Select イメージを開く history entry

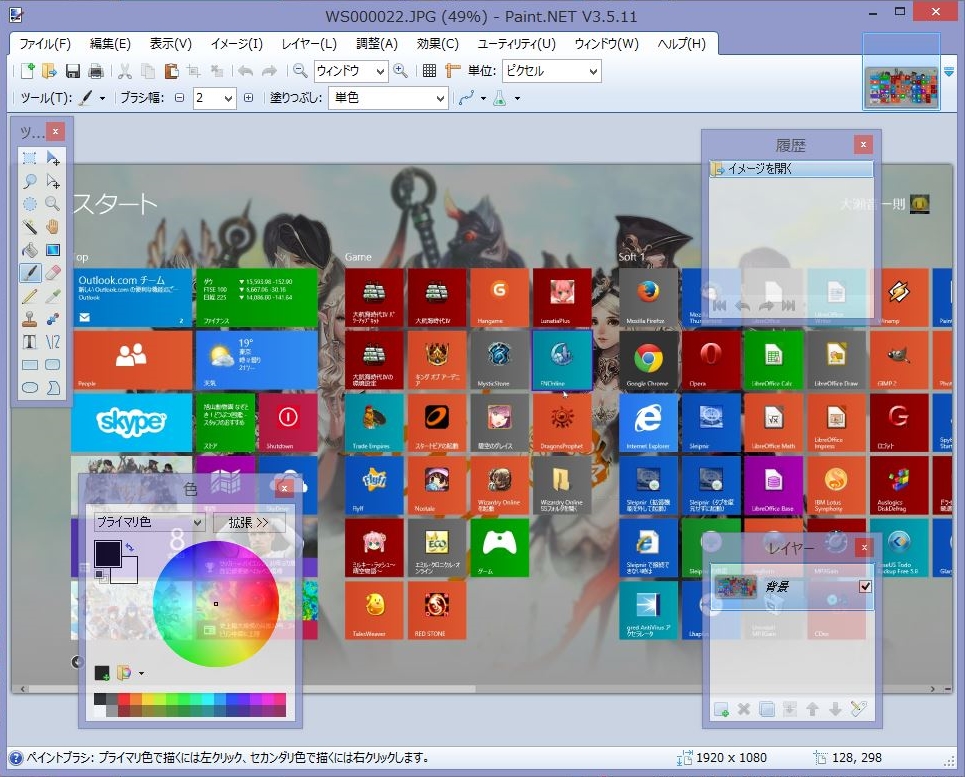791,169
